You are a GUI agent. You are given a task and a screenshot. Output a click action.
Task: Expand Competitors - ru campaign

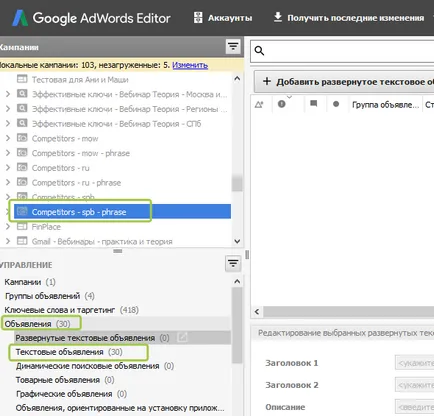tap(8, 168)
